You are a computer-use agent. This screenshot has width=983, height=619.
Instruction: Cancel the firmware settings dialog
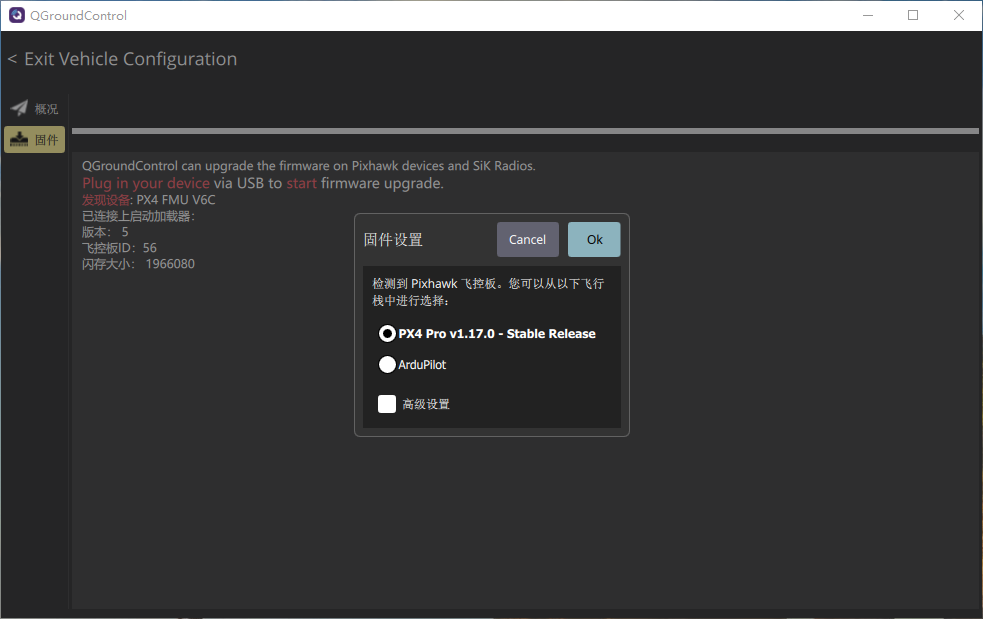coord(527,240)
